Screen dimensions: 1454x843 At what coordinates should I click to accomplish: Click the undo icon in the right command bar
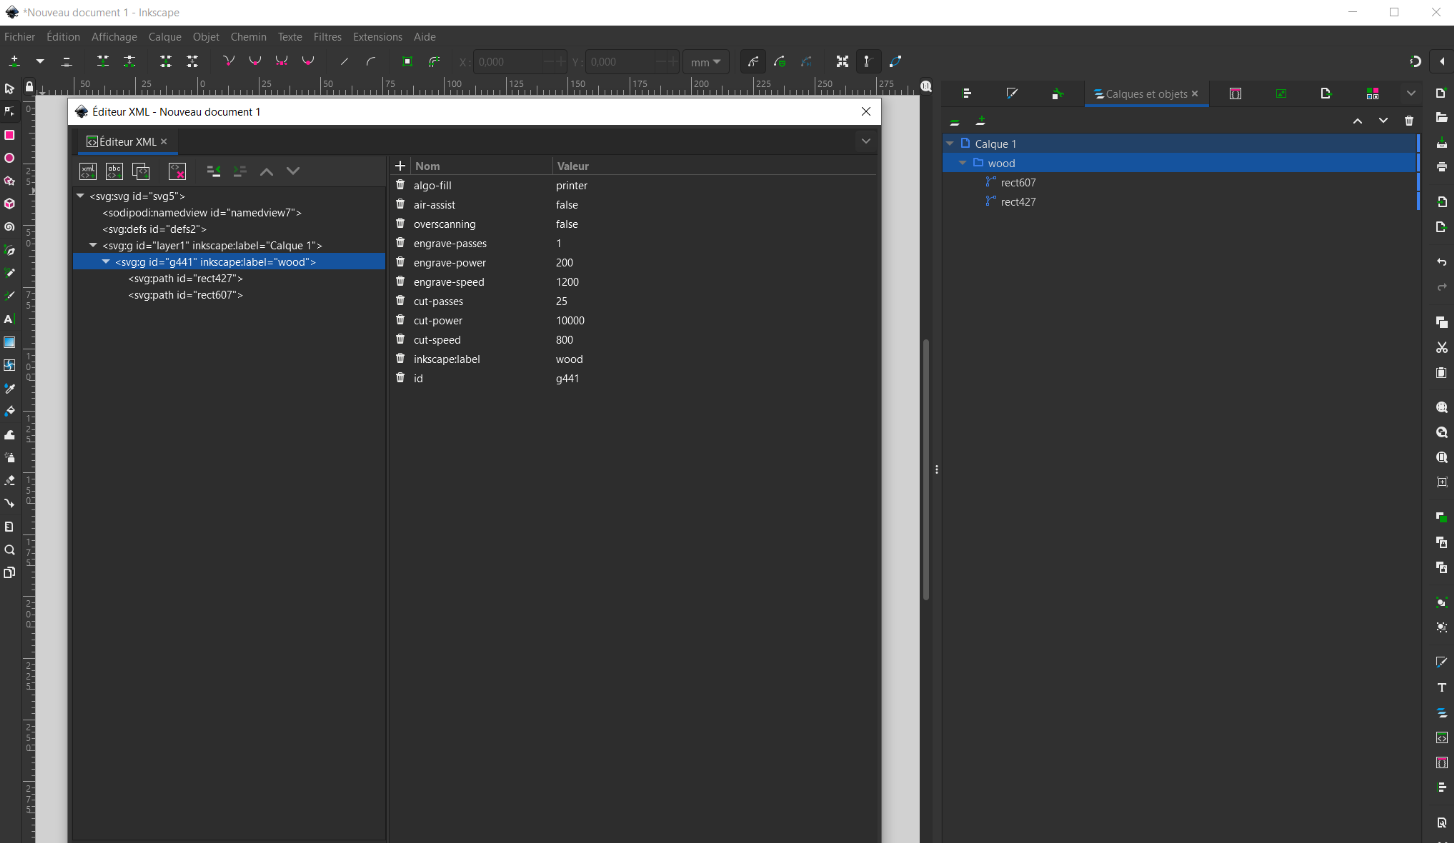click(1441, 262)
